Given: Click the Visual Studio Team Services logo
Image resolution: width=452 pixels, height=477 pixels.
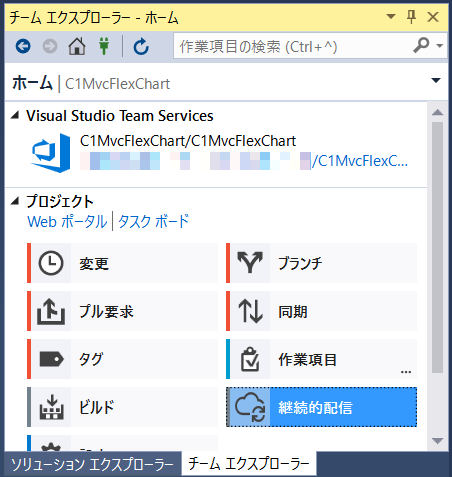Looking at the screenshot, I should [x=51, y=153].
